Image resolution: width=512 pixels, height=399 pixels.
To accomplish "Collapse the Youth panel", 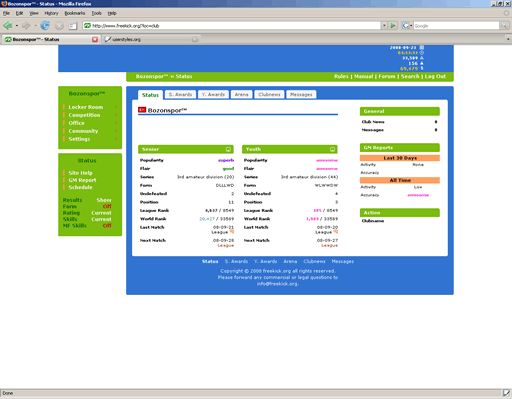I will pyautogui.click(x=332, y=149).
